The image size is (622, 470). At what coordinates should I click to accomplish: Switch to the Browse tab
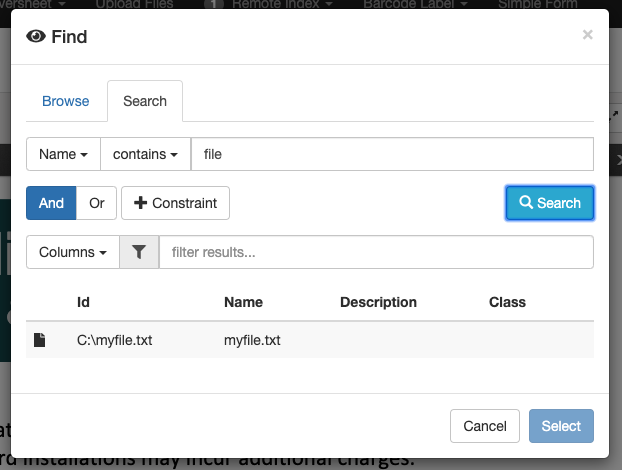[x=65, y=101]
